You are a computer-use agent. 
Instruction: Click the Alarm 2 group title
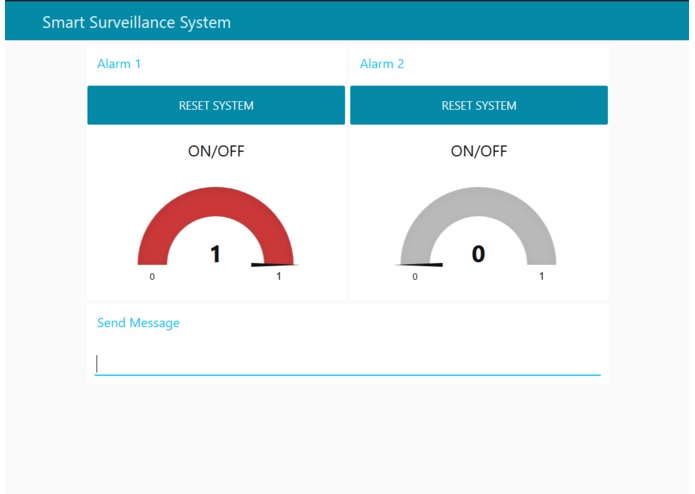click(382, 64)
